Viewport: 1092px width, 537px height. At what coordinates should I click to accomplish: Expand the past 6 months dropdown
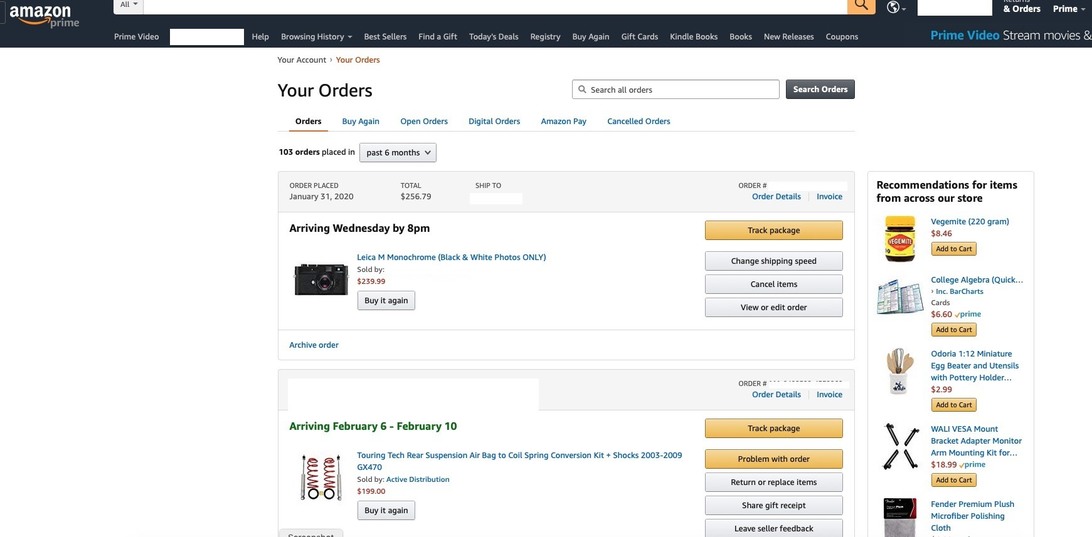(x=398, y=153)
